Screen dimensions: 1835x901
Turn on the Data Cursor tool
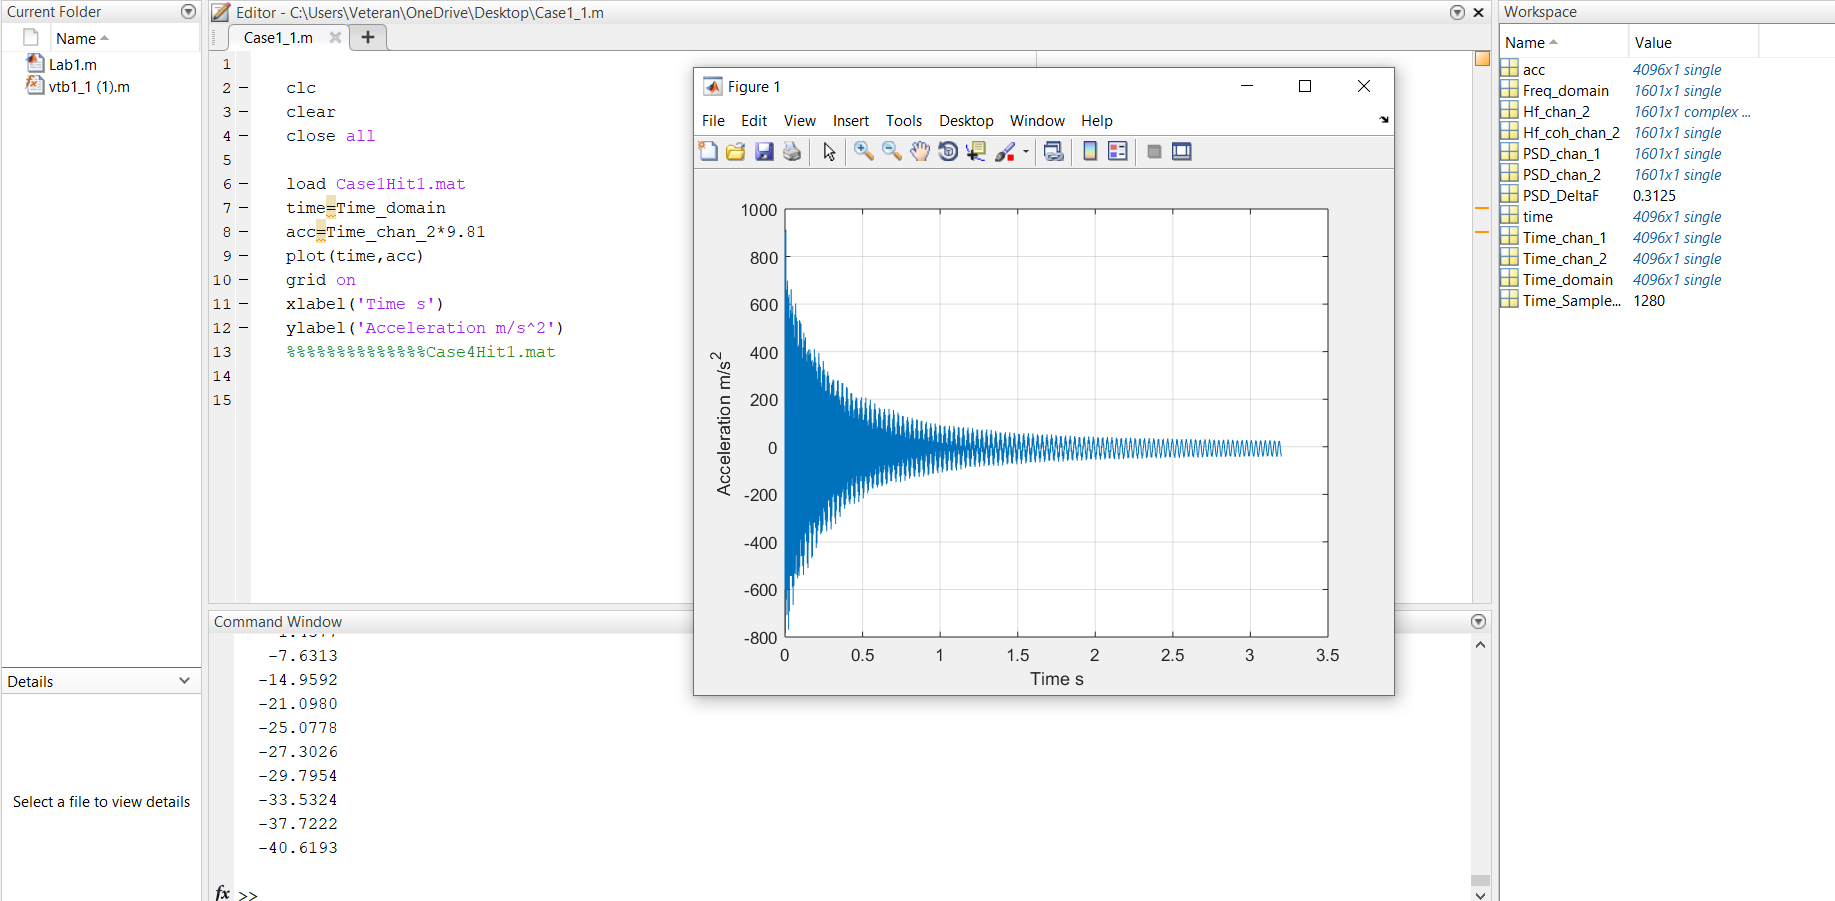click(975, 151)
